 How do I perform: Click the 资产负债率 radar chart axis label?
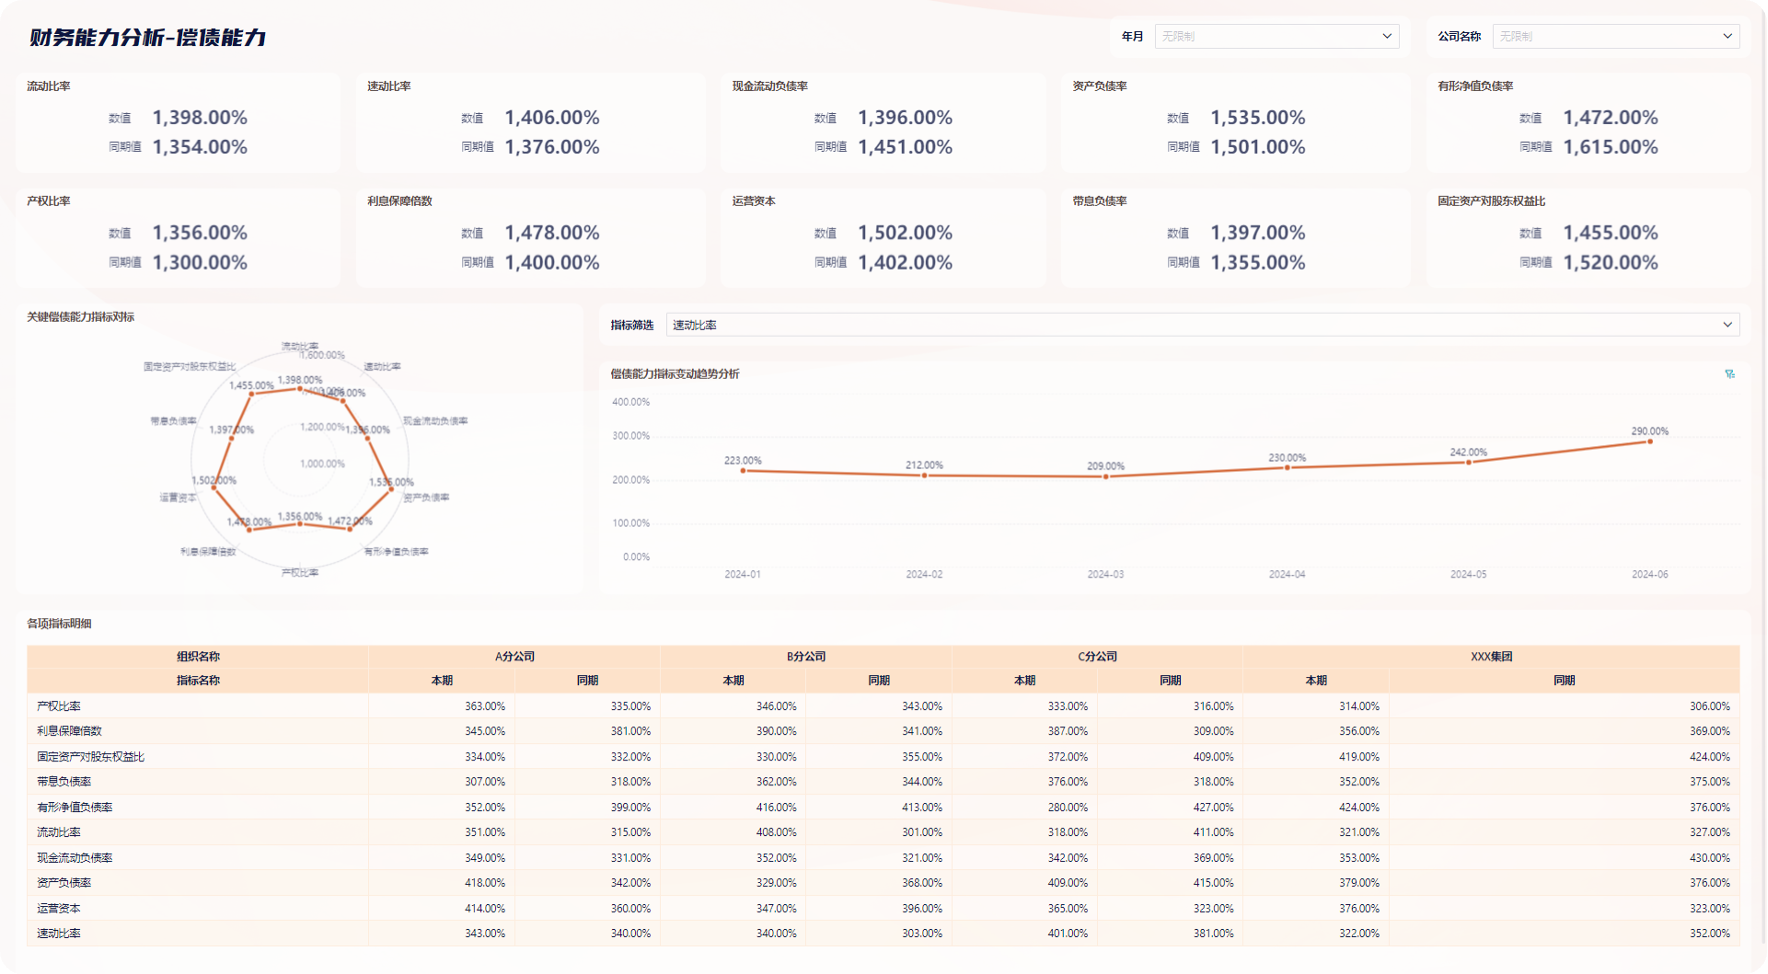coord(426,497)
